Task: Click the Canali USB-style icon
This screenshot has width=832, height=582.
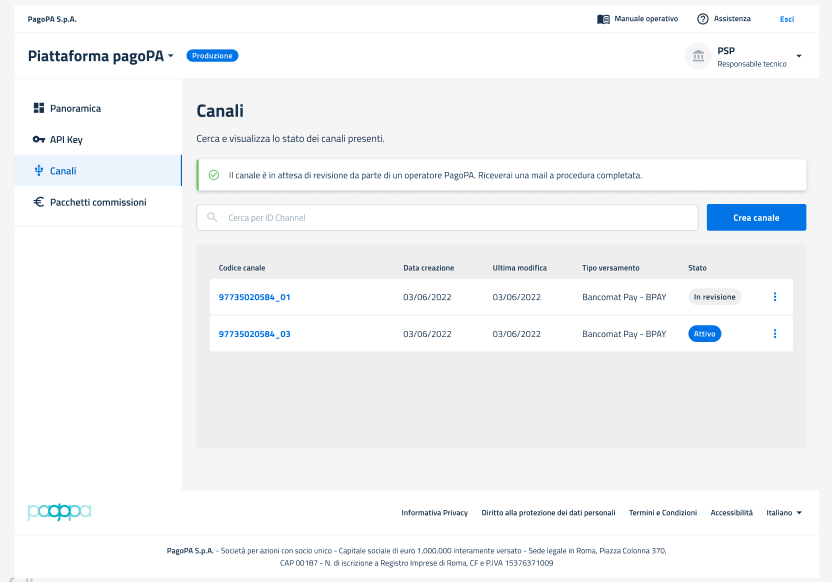Action: 39,171
